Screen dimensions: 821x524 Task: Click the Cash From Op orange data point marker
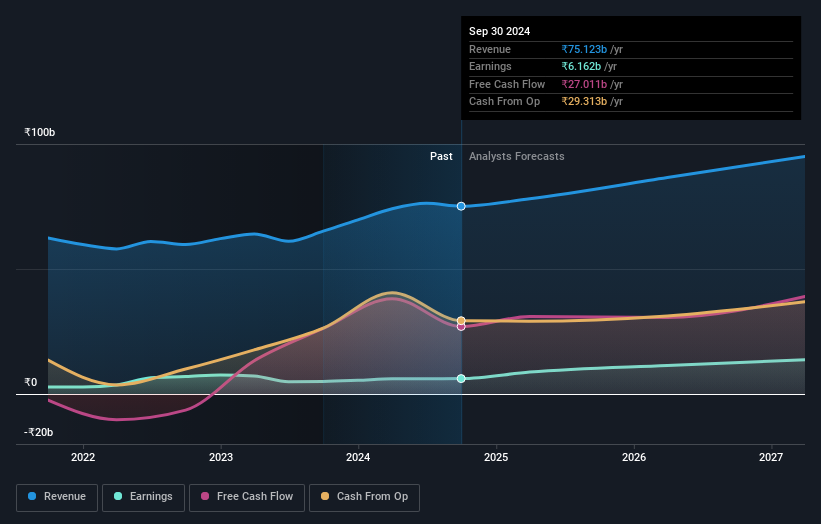(x=461, y=320)
